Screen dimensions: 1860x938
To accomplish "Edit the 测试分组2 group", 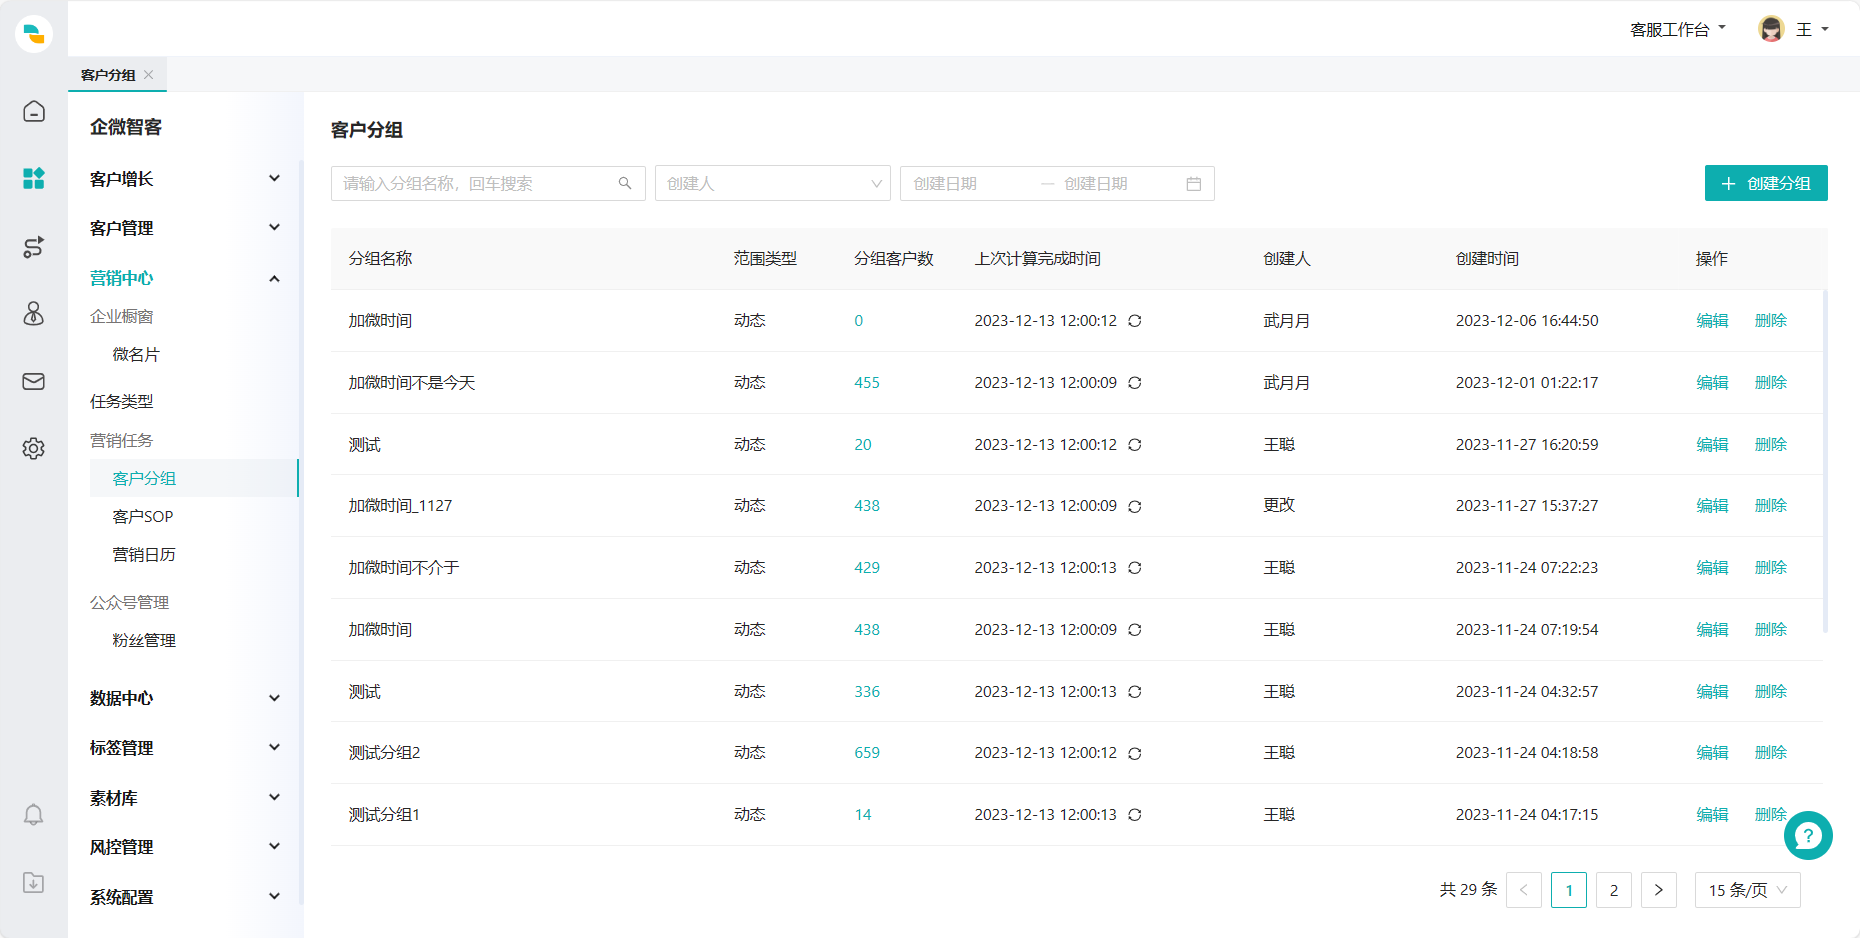I will pos(1712,753).
